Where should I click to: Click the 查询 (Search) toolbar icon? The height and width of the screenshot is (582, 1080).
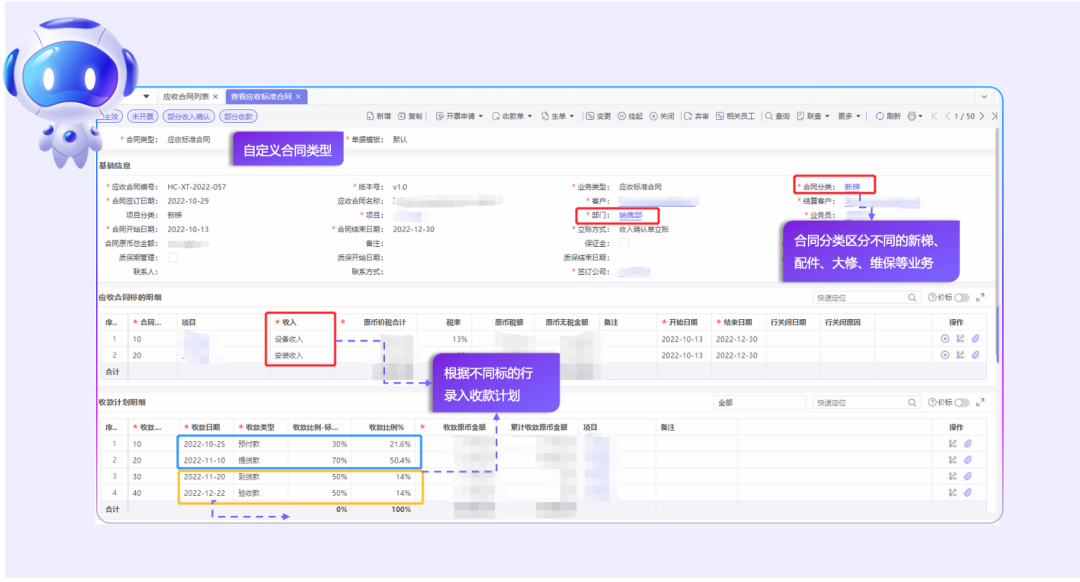777,116
